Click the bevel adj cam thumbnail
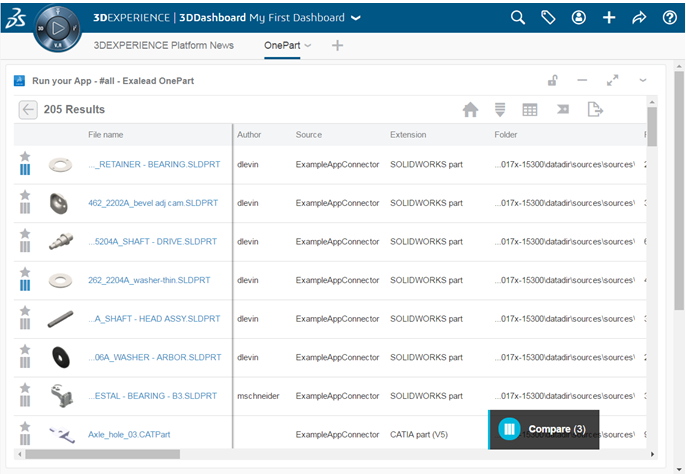686x474 pixels. (59, 204)
